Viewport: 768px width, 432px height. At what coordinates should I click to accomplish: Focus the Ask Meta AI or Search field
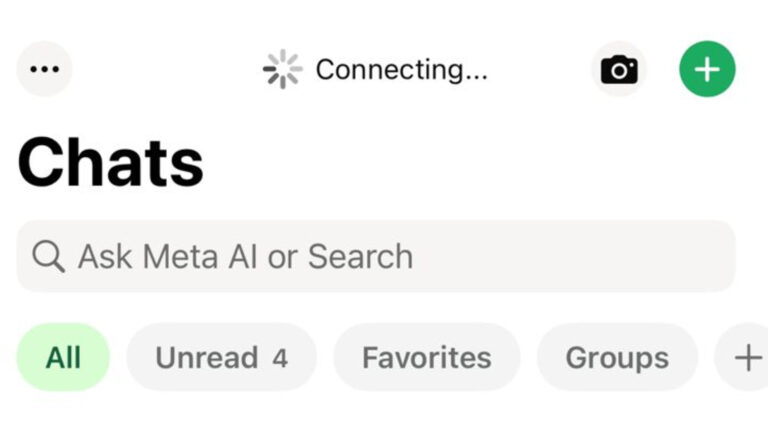tap(376, 256)
